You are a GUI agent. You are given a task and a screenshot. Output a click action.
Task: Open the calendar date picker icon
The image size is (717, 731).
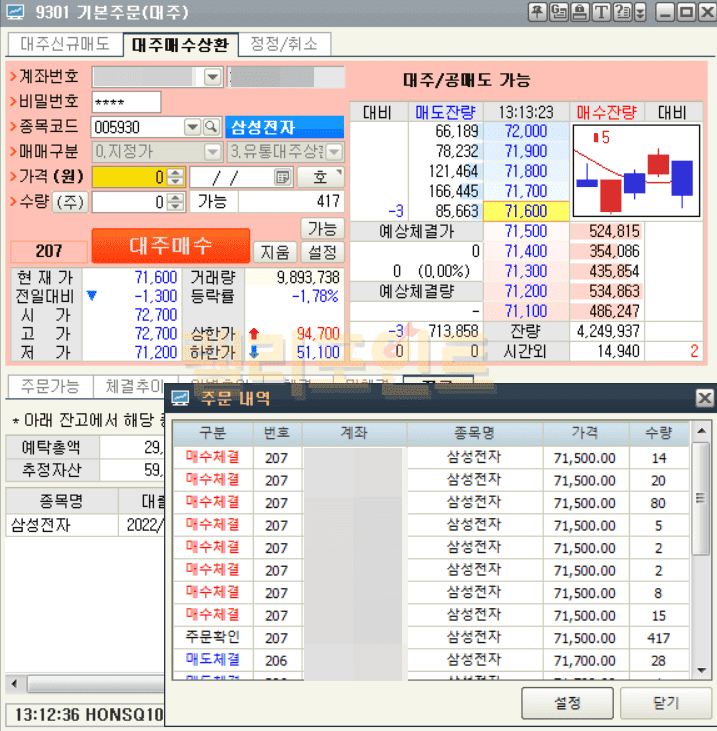(283, 177)
